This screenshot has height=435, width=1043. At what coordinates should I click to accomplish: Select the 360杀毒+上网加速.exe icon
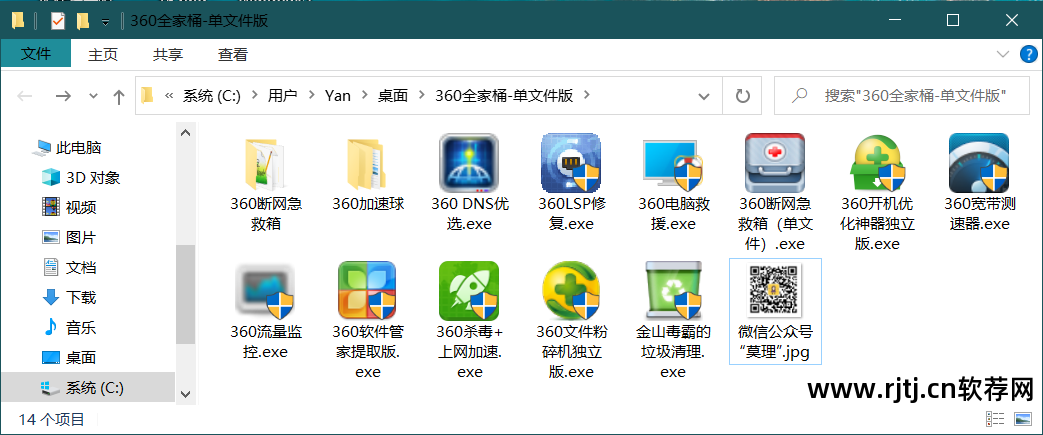(x=469, y=291)
